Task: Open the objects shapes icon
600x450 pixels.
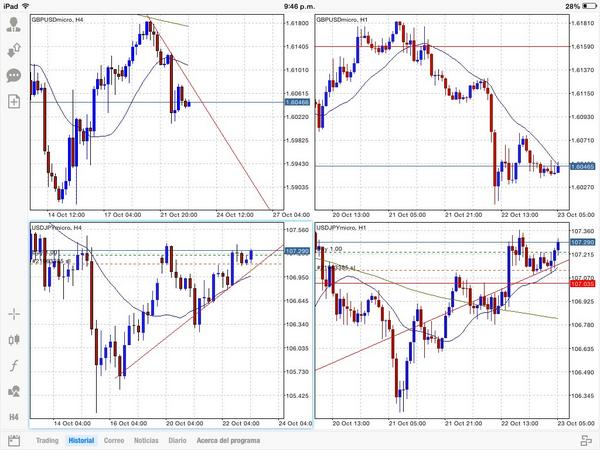Action: pyautogui.click(x=14, y=391)
